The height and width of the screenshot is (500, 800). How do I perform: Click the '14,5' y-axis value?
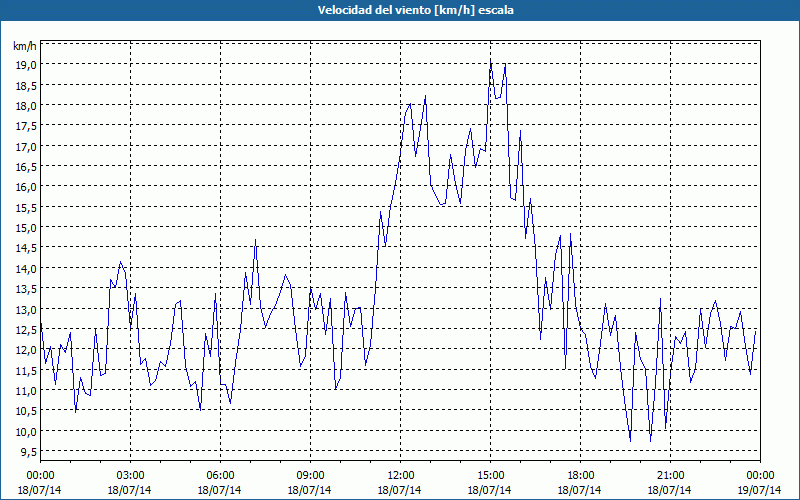click(25, 248)
